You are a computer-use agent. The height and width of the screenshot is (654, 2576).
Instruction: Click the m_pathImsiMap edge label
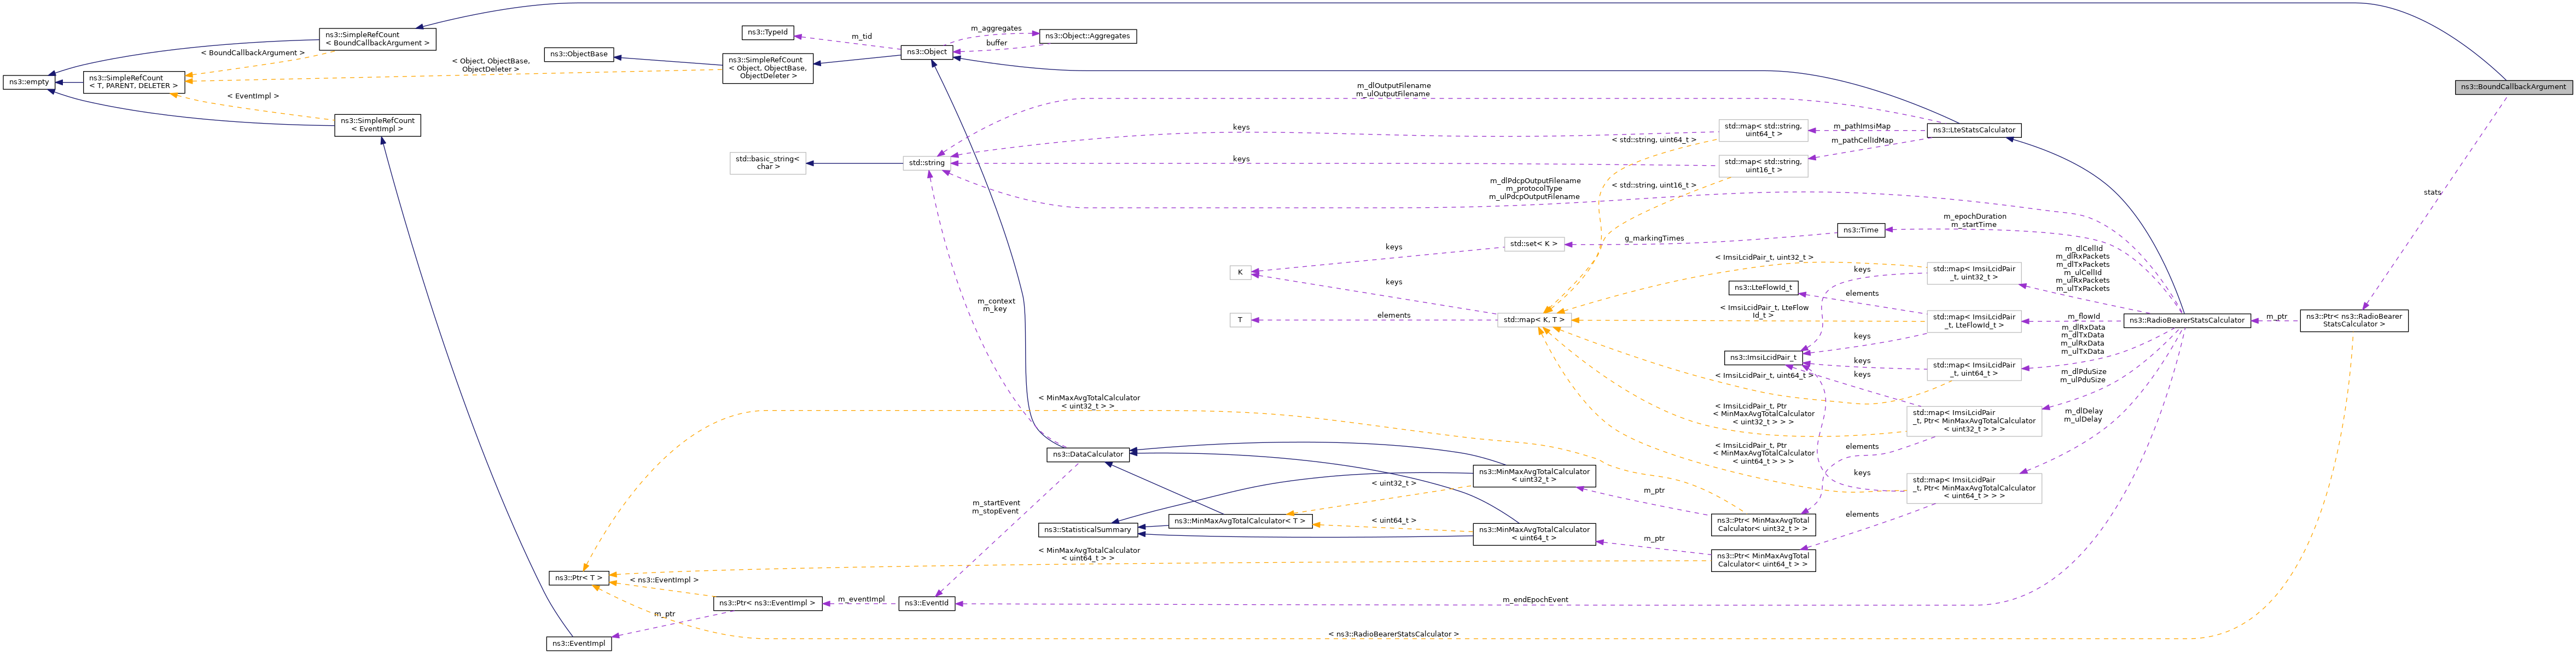1862,126
